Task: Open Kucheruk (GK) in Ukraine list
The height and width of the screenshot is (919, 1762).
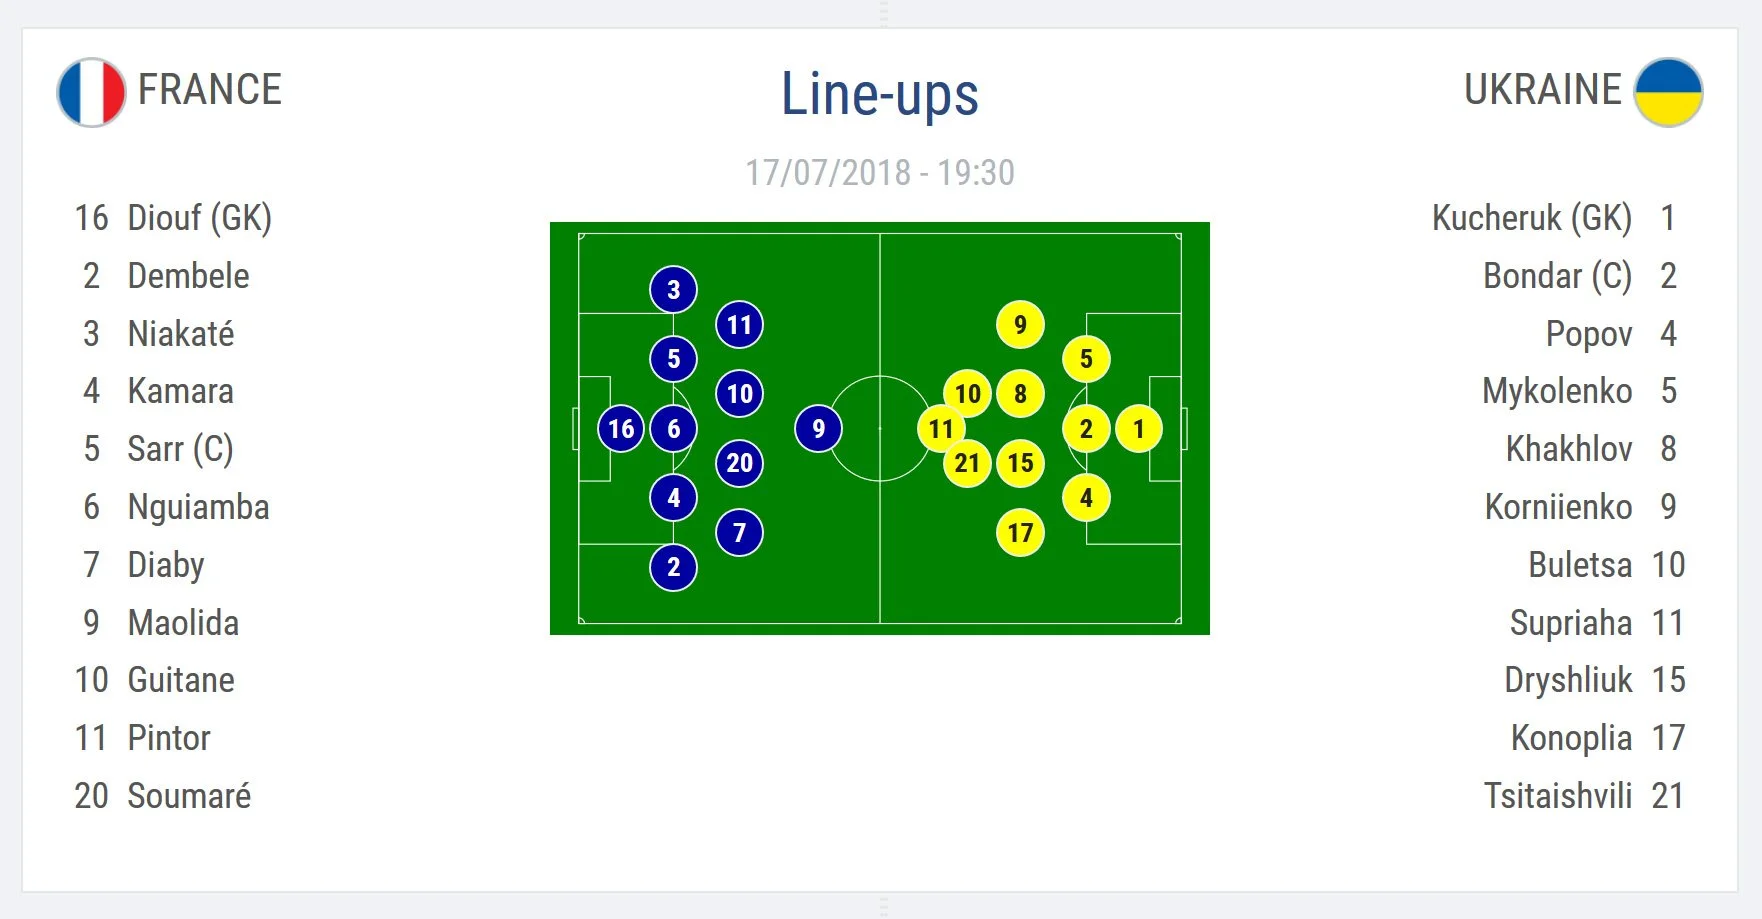Action: [1531, 218]
